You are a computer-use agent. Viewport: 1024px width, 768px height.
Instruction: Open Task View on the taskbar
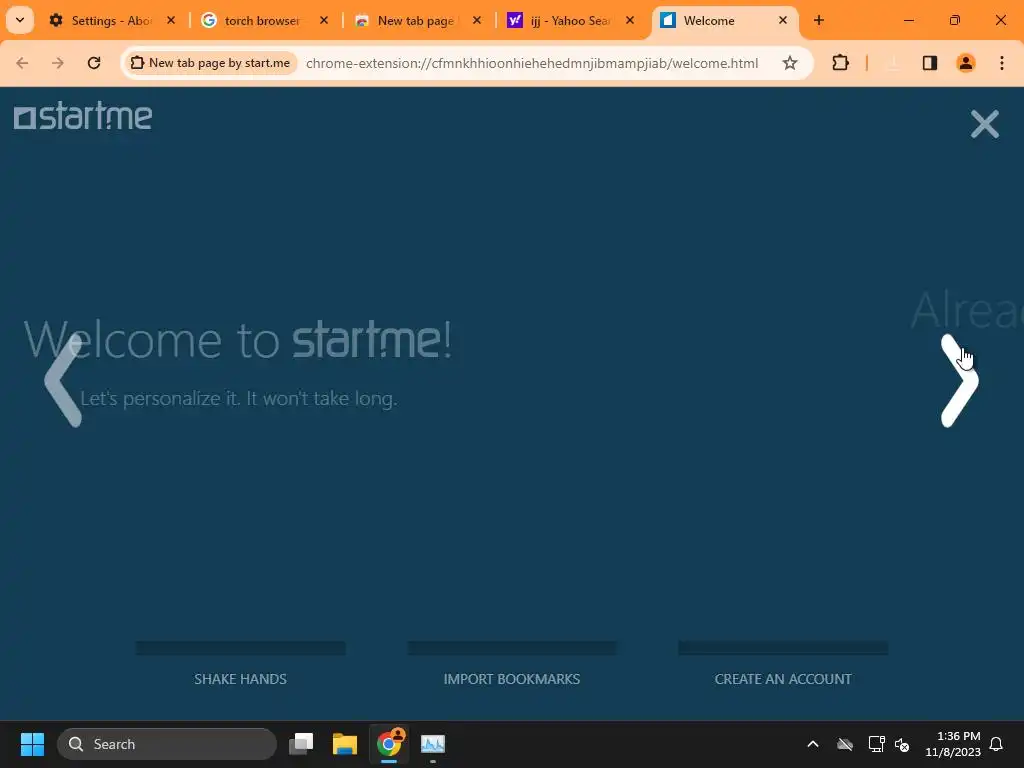click(x=301, y=744)
